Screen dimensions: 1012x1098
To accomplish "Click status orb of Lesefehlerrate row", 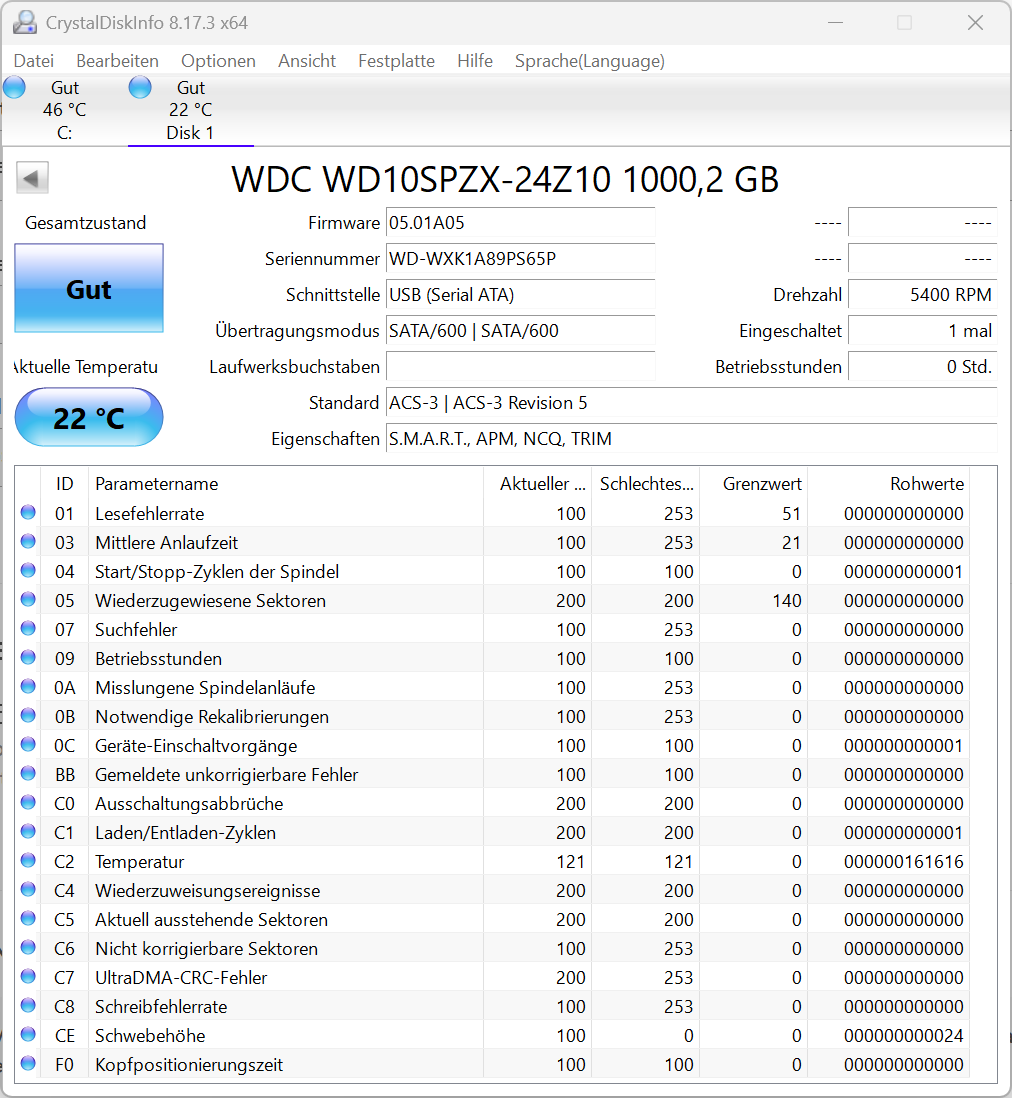I will tap(28, 513).
